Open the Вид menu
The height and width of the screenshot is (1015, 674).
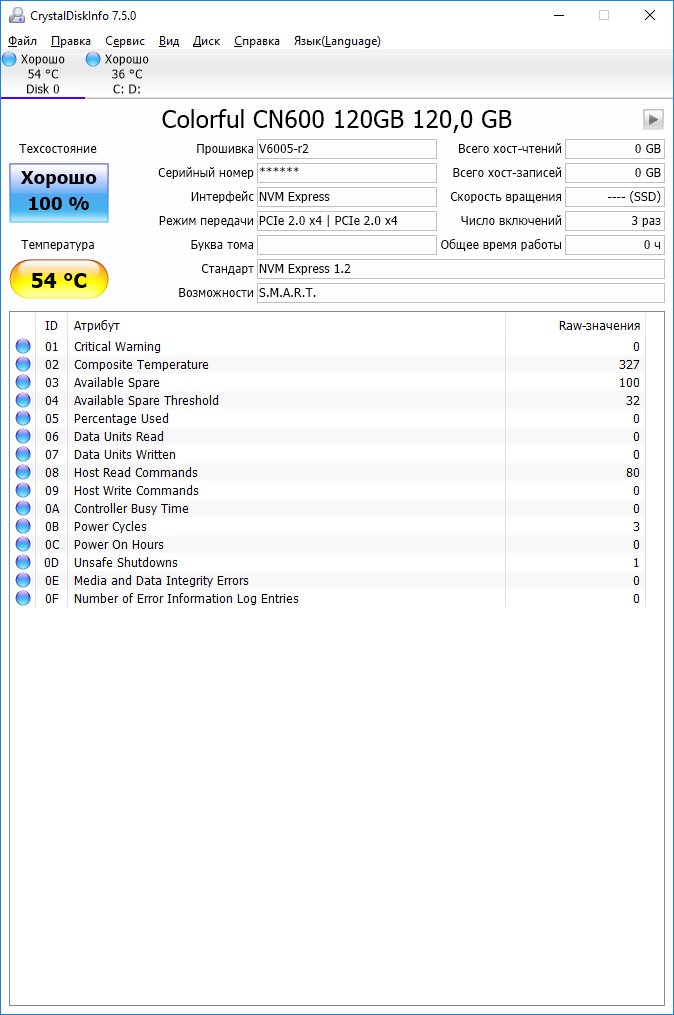(169, 41)
